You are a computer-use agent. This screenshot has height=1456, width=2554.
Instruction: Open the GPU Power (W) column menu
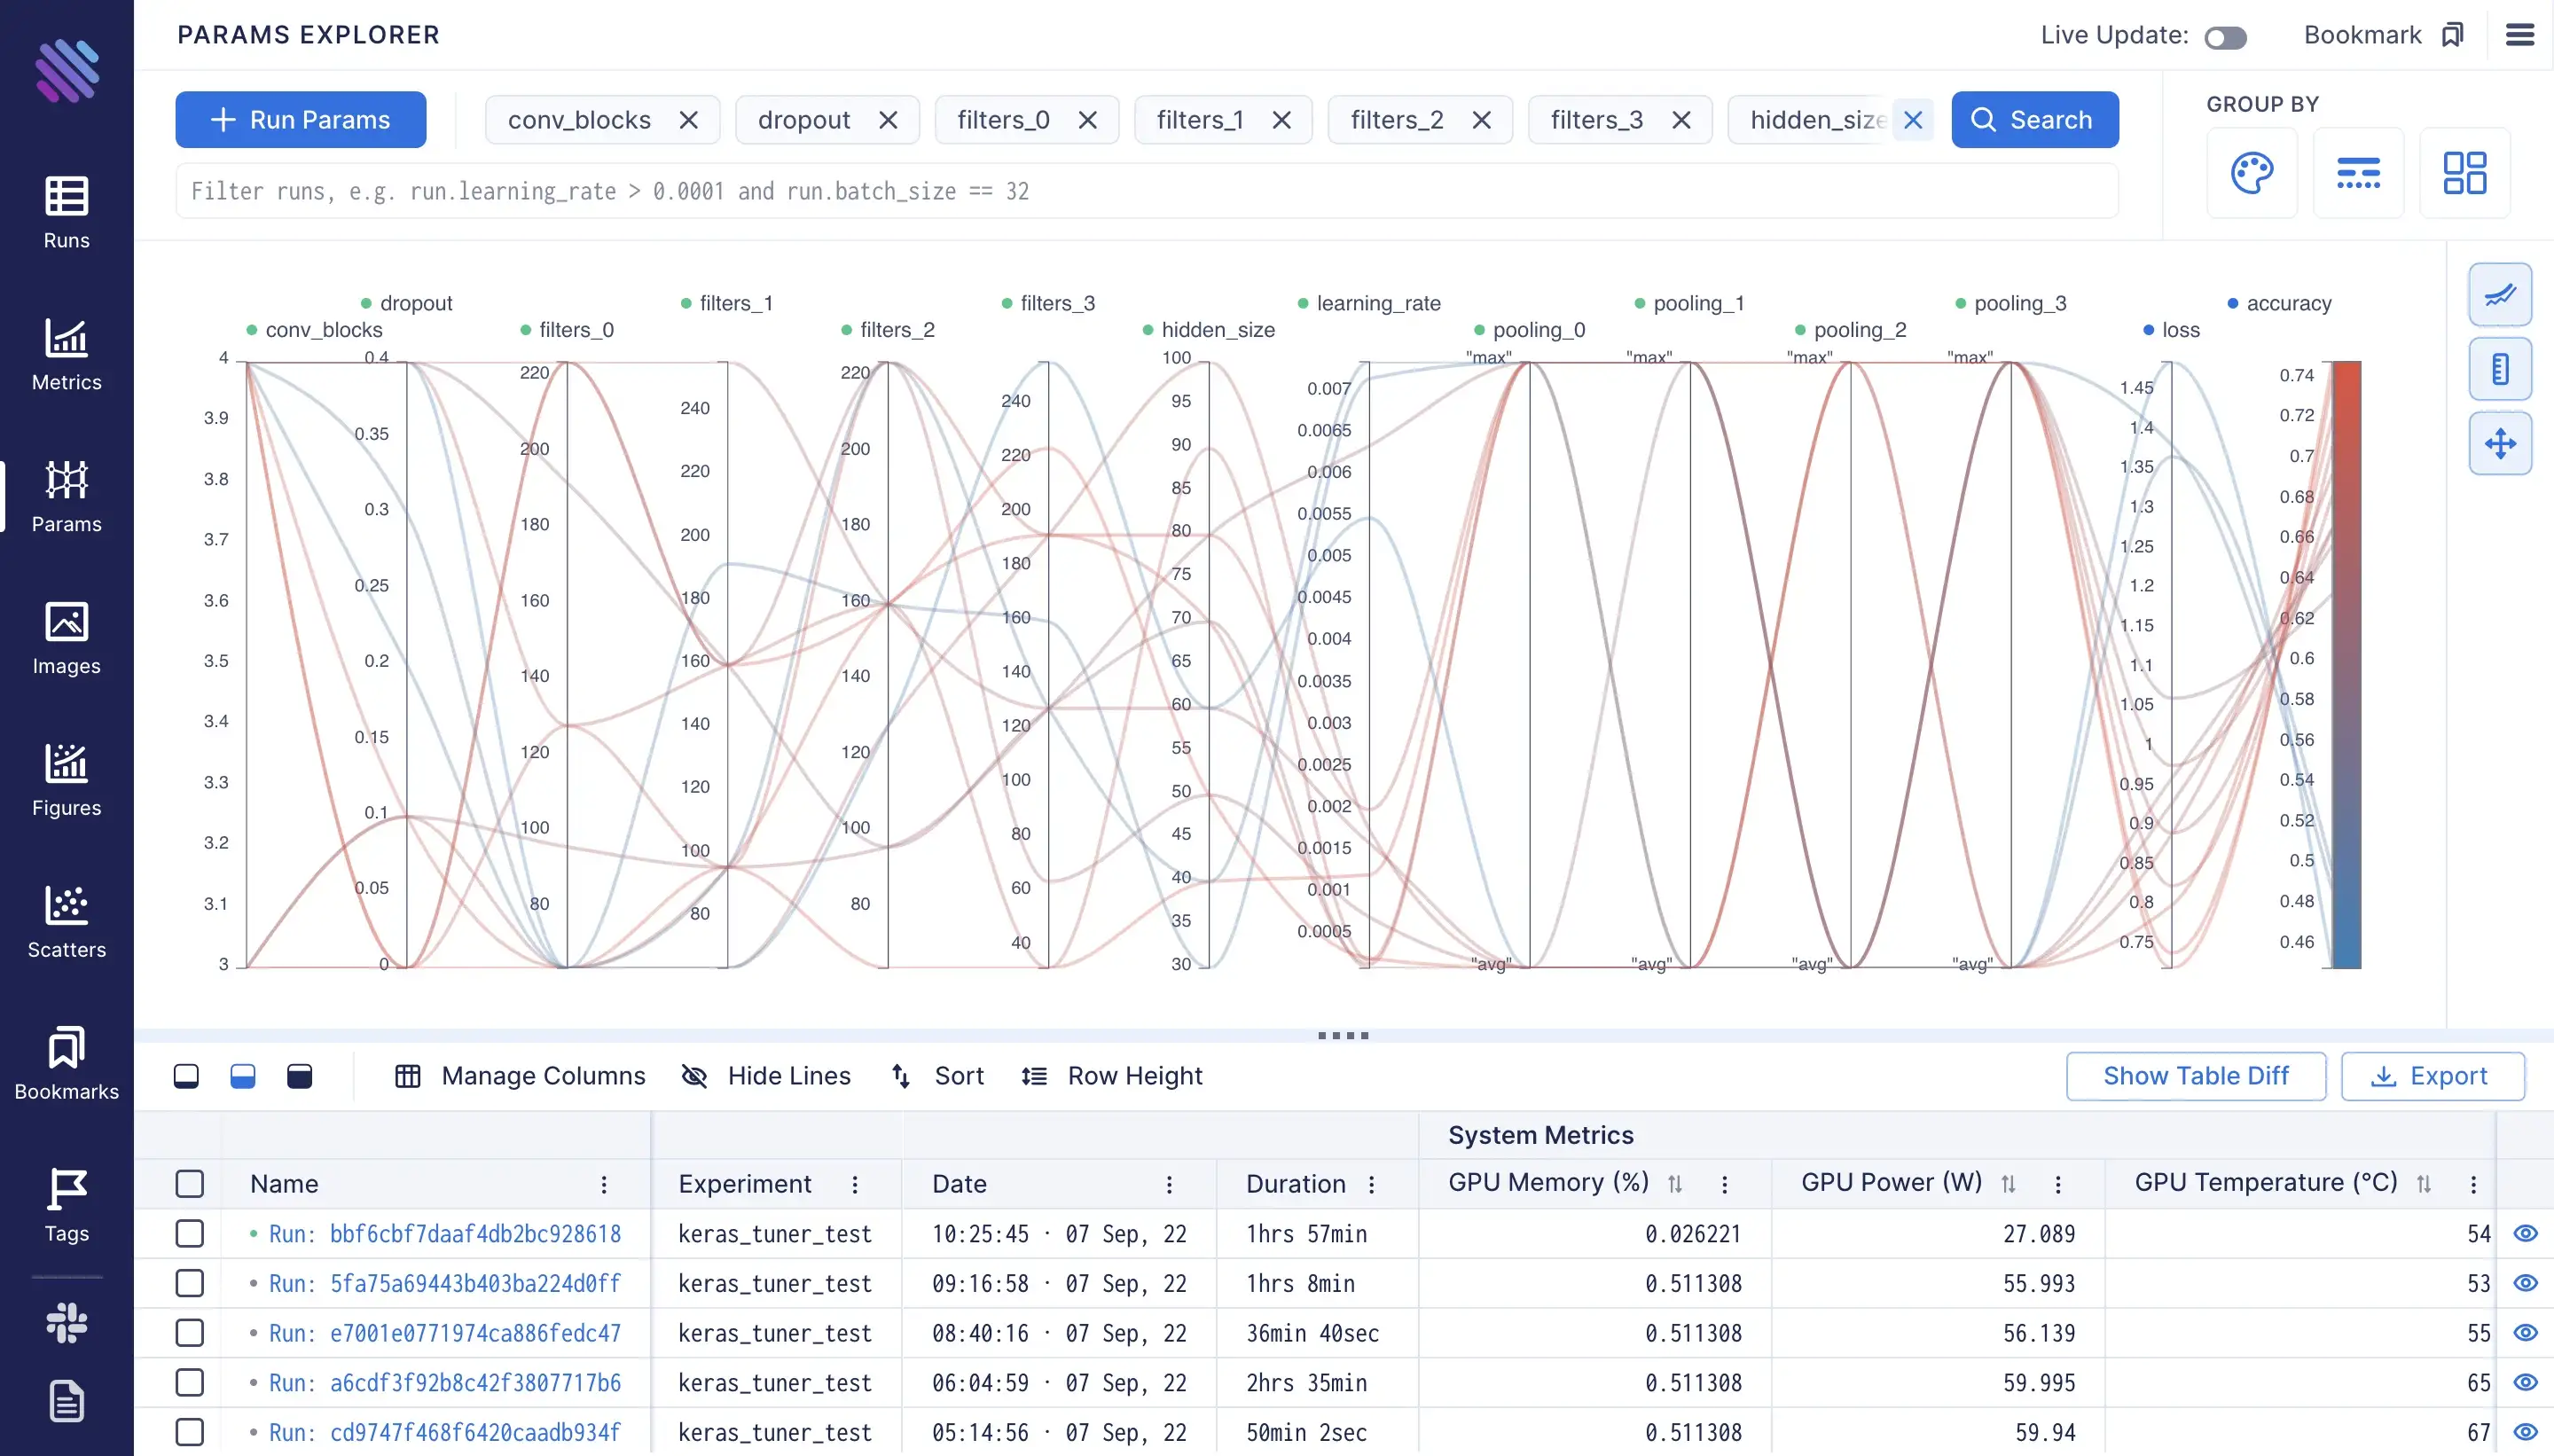(2058, 1185)
